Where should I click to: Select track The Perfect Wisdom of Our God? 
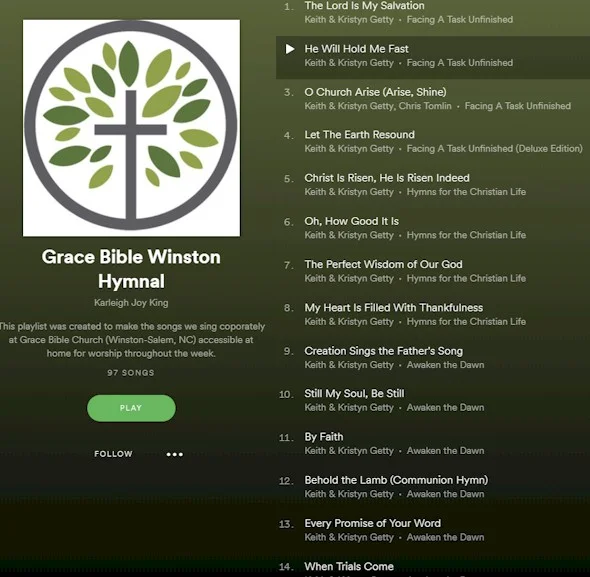point(383,264)
